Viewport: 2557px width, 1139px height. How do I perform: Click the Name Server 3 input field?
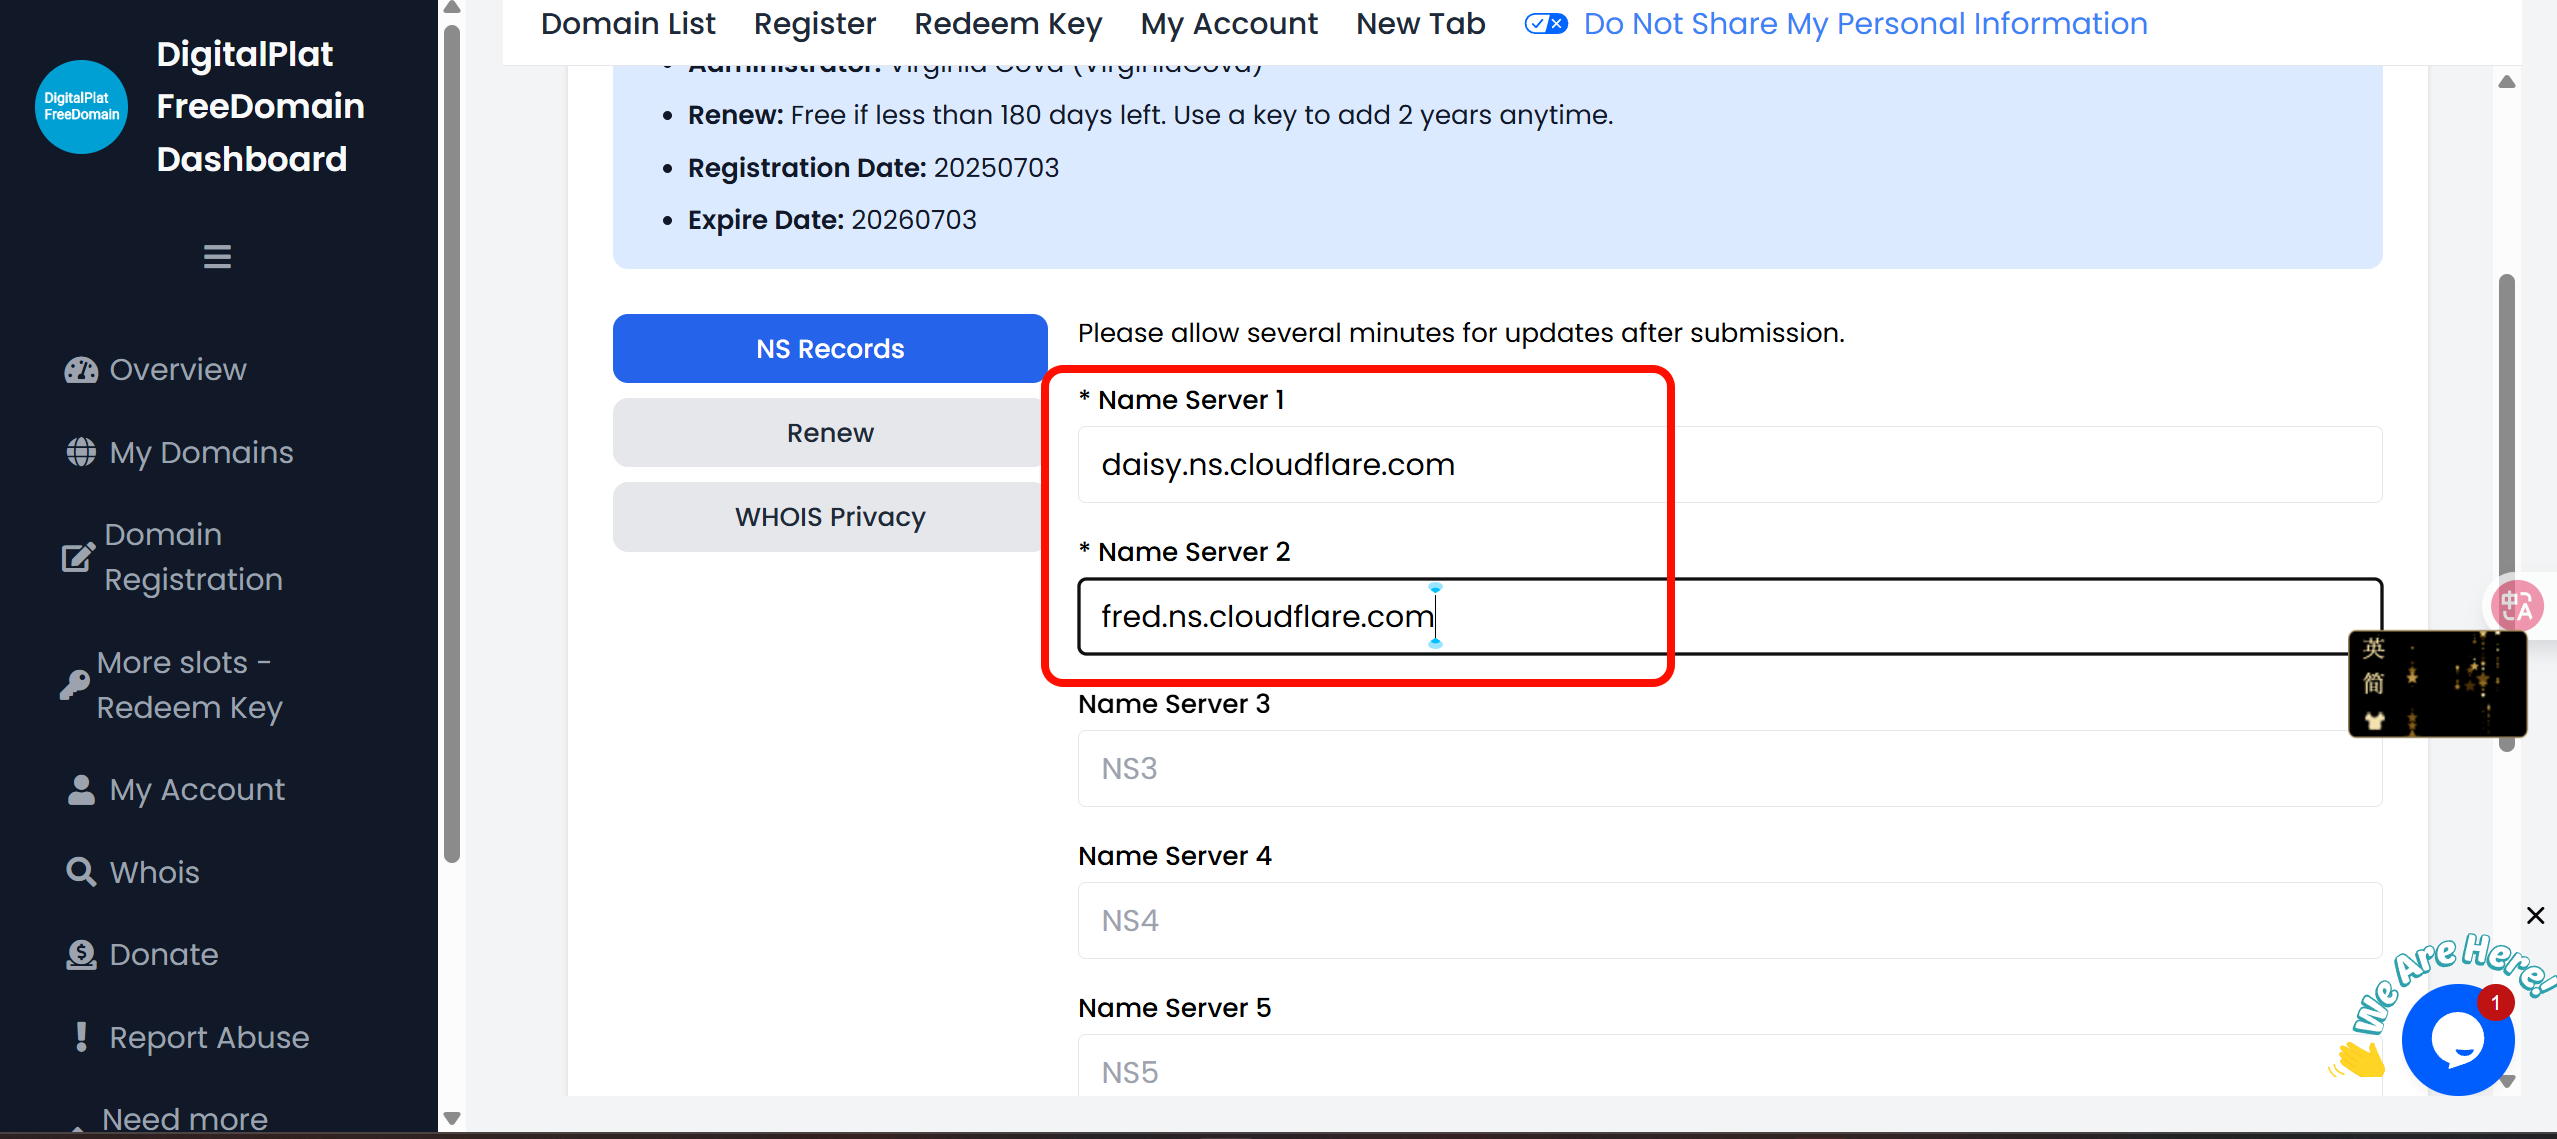pyautogui.click(x=1729, y=768)
